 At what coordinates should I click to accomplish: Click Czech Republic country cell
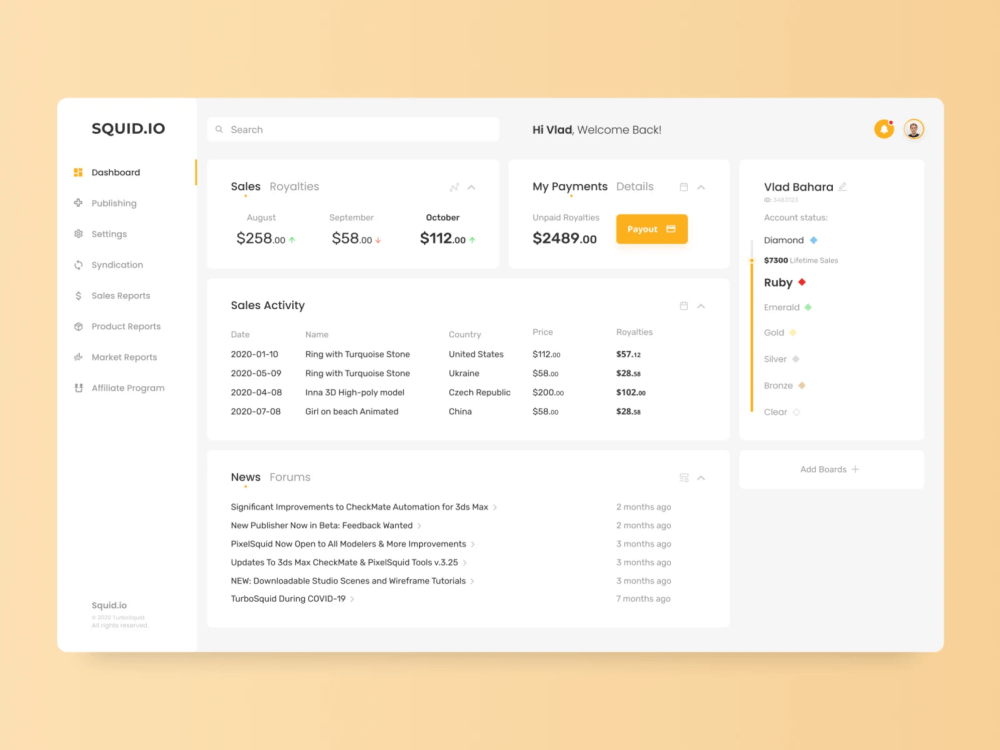[x=480, y=393]
